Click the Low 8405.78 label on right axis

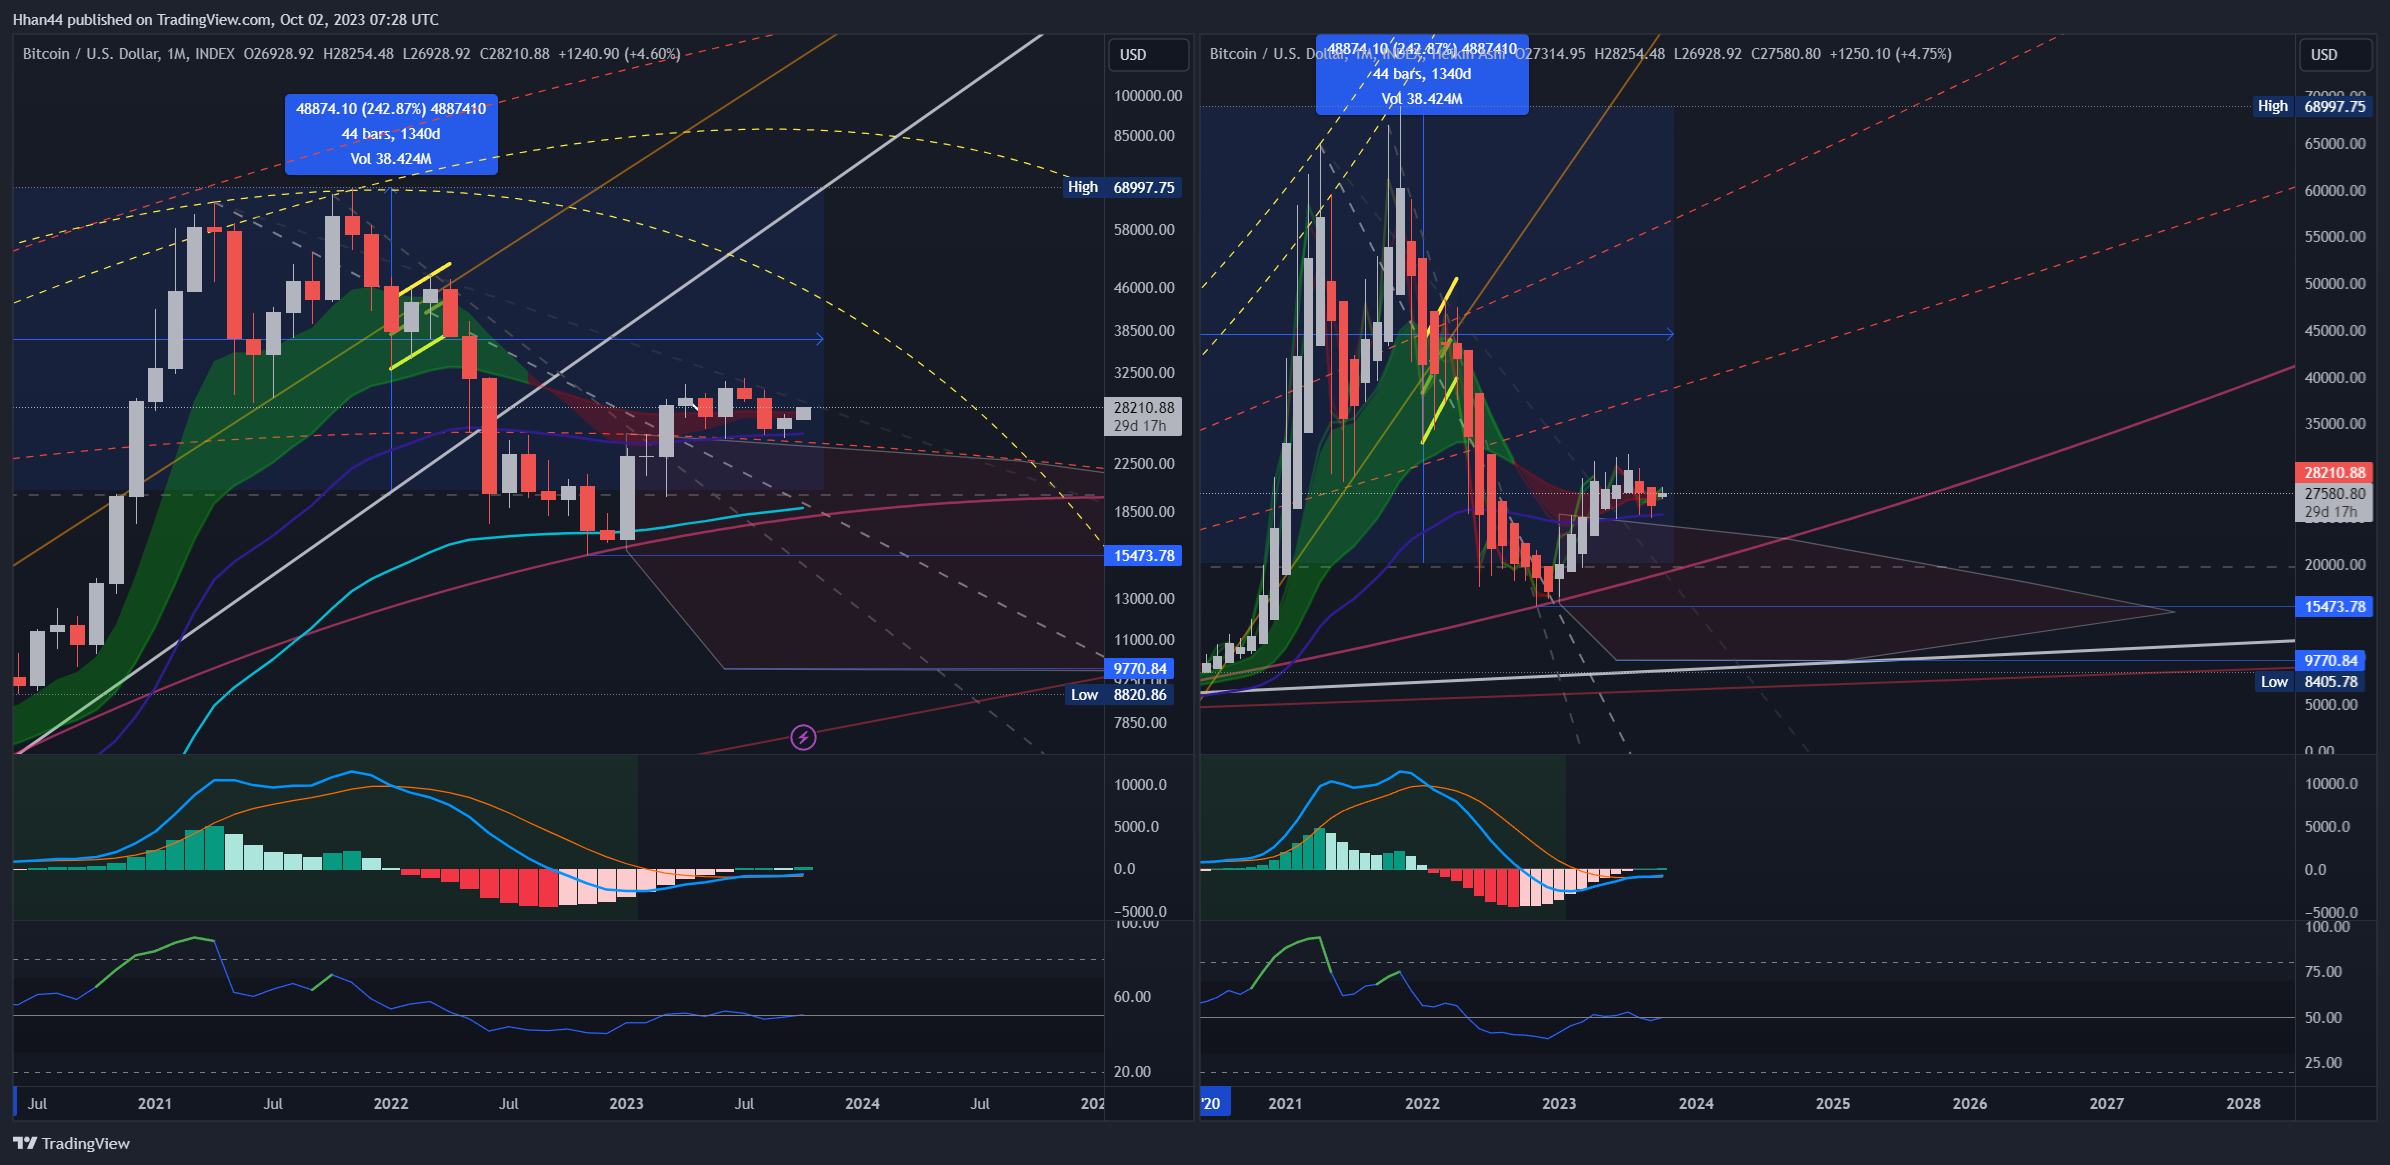click(2310, 682)
